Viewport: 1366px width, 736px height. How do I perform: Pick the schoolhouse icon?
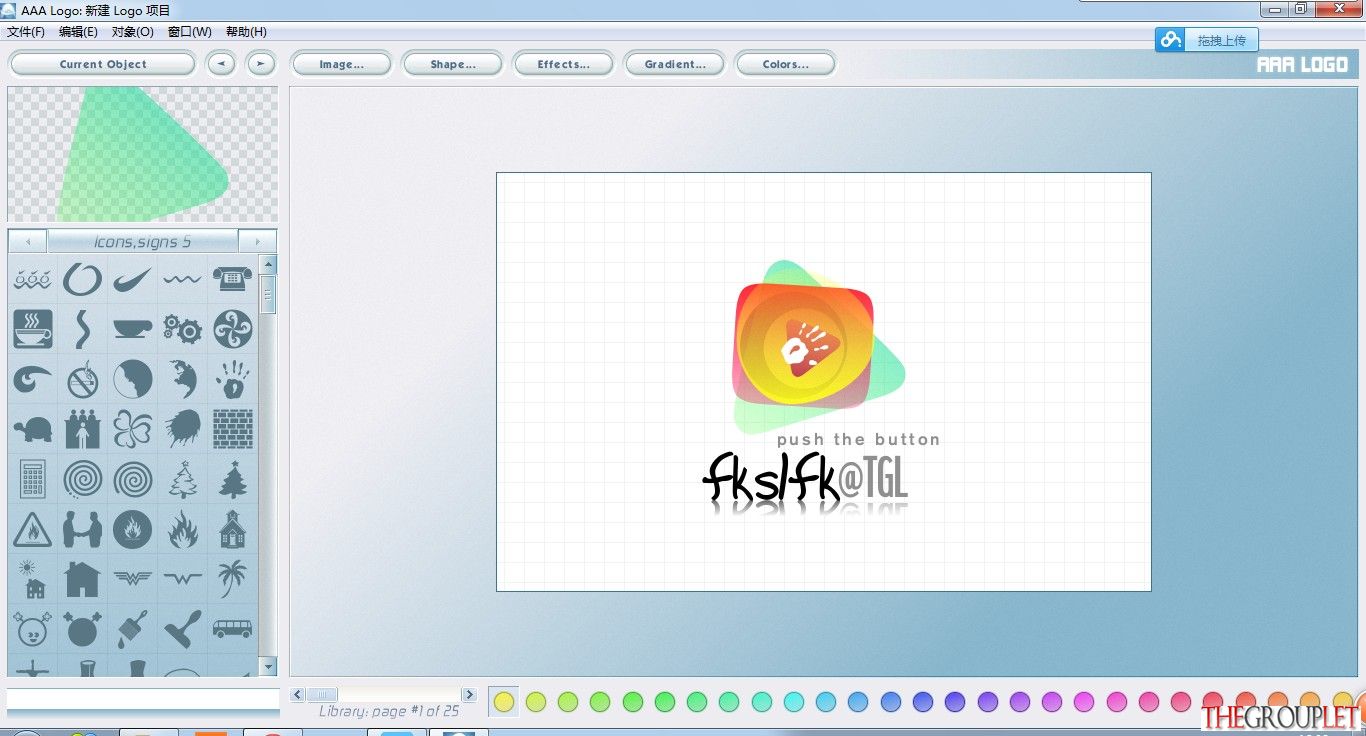coord(232,529)
